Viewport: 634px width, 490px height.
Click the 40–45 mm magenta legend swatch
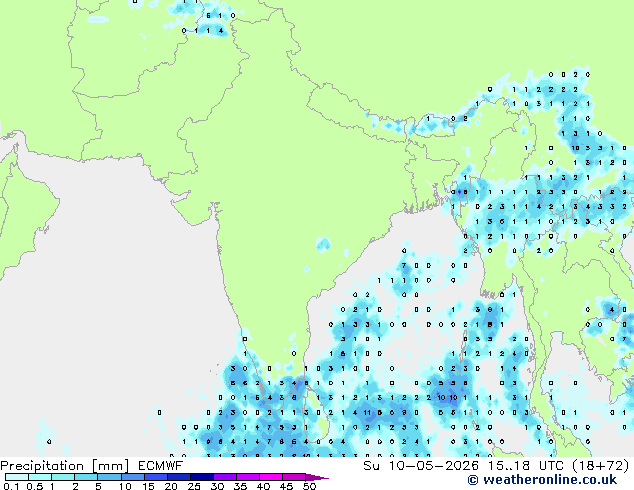(x=271, y=477)
